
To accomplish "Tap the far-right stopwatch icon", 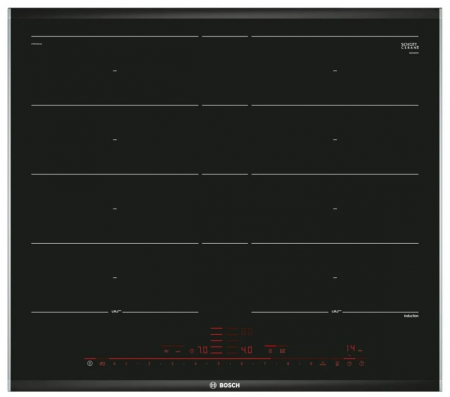I will coord(362,364).
